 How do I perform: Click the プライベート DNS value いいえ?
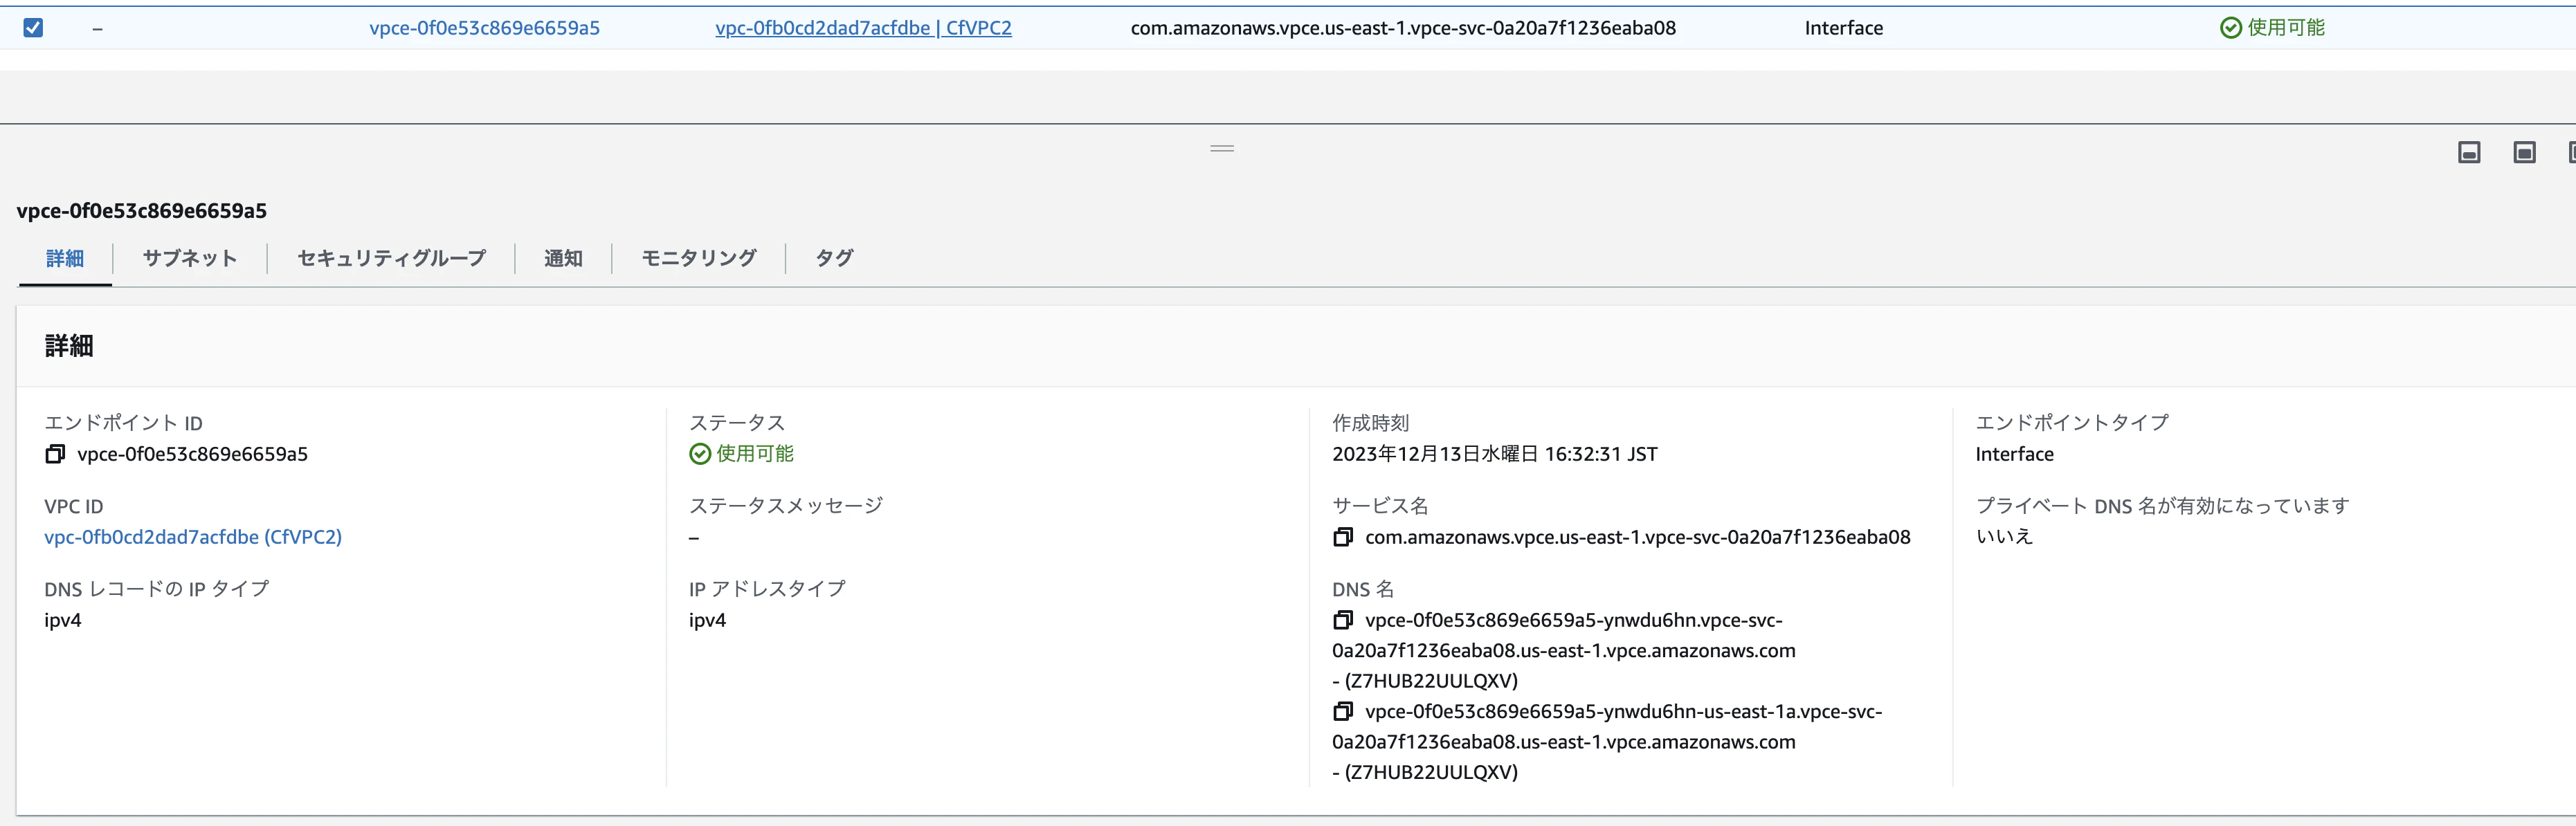point(2004,537)
